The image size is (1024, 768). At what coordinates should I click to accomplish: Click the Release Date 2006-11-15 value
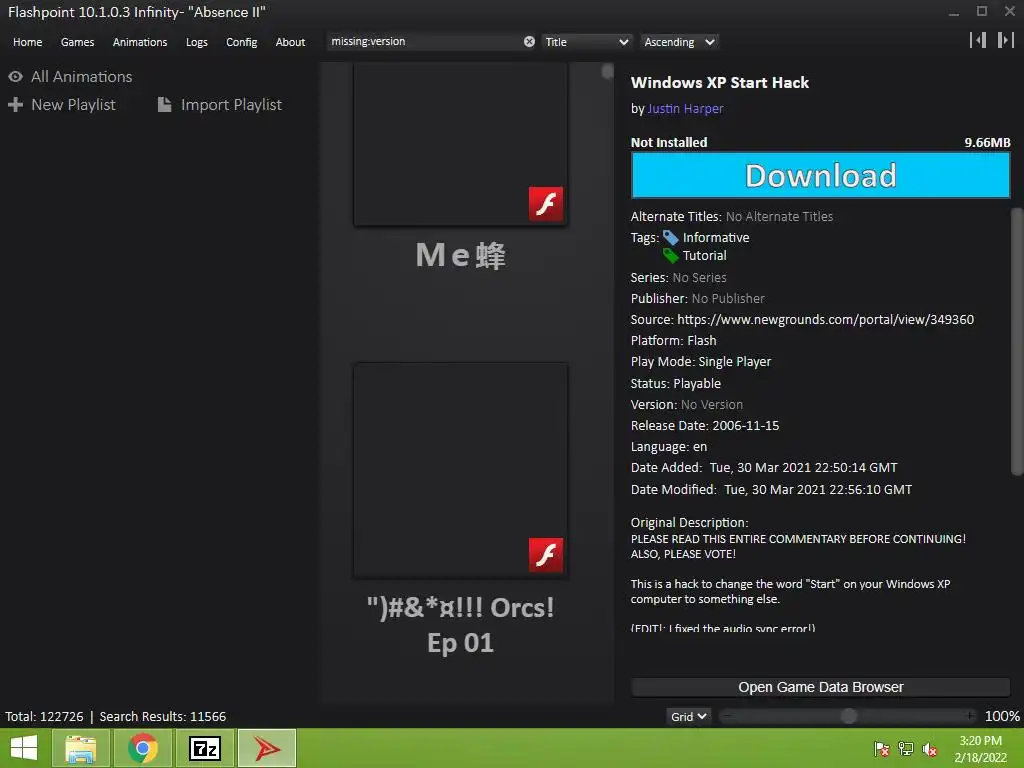[745, 425]
